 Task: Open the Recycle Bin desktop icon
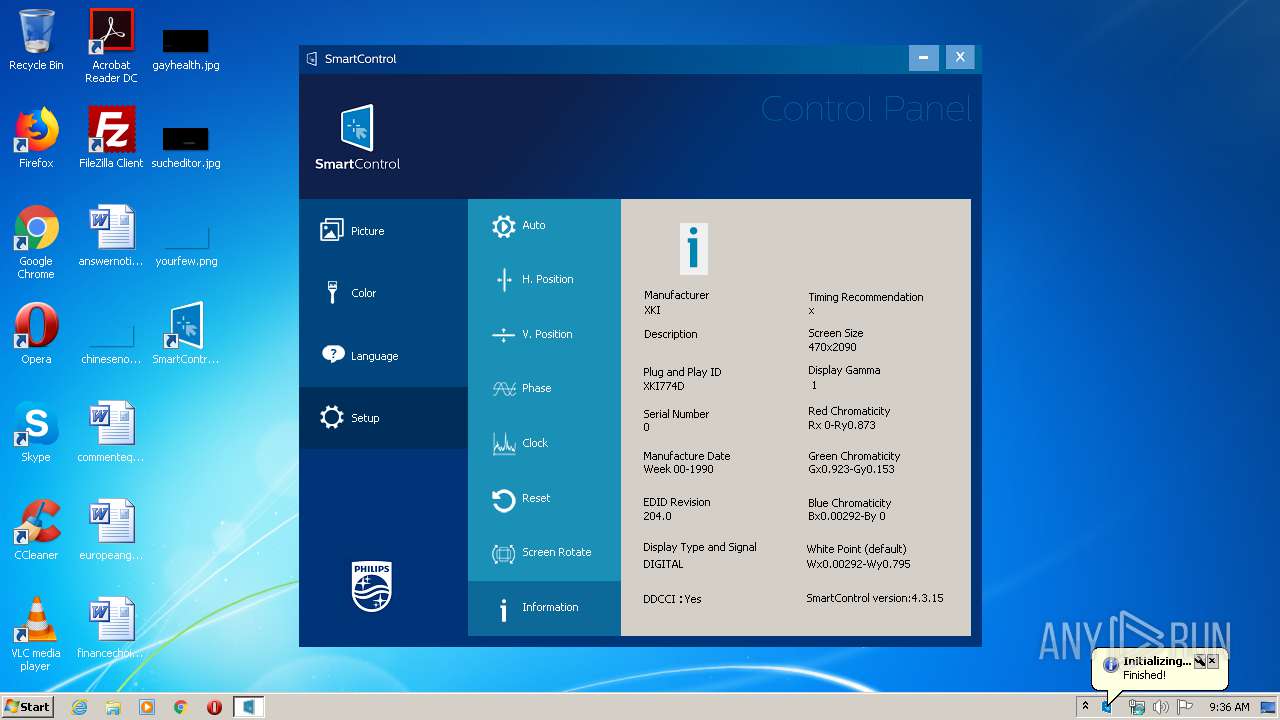tap(36, 41)
